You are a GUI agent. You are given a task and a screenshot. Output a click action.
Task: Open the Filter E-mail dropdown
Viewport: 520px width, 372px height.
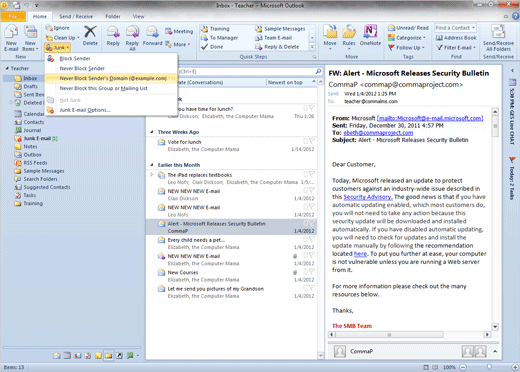pyautogui.click(x=456, y=48)
